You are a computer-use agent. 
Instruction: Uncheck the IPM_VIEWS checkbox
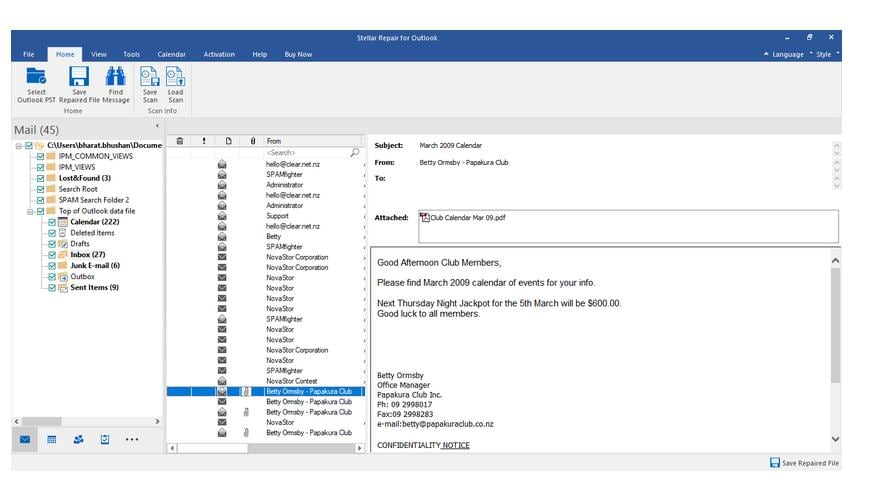(40, 167)
